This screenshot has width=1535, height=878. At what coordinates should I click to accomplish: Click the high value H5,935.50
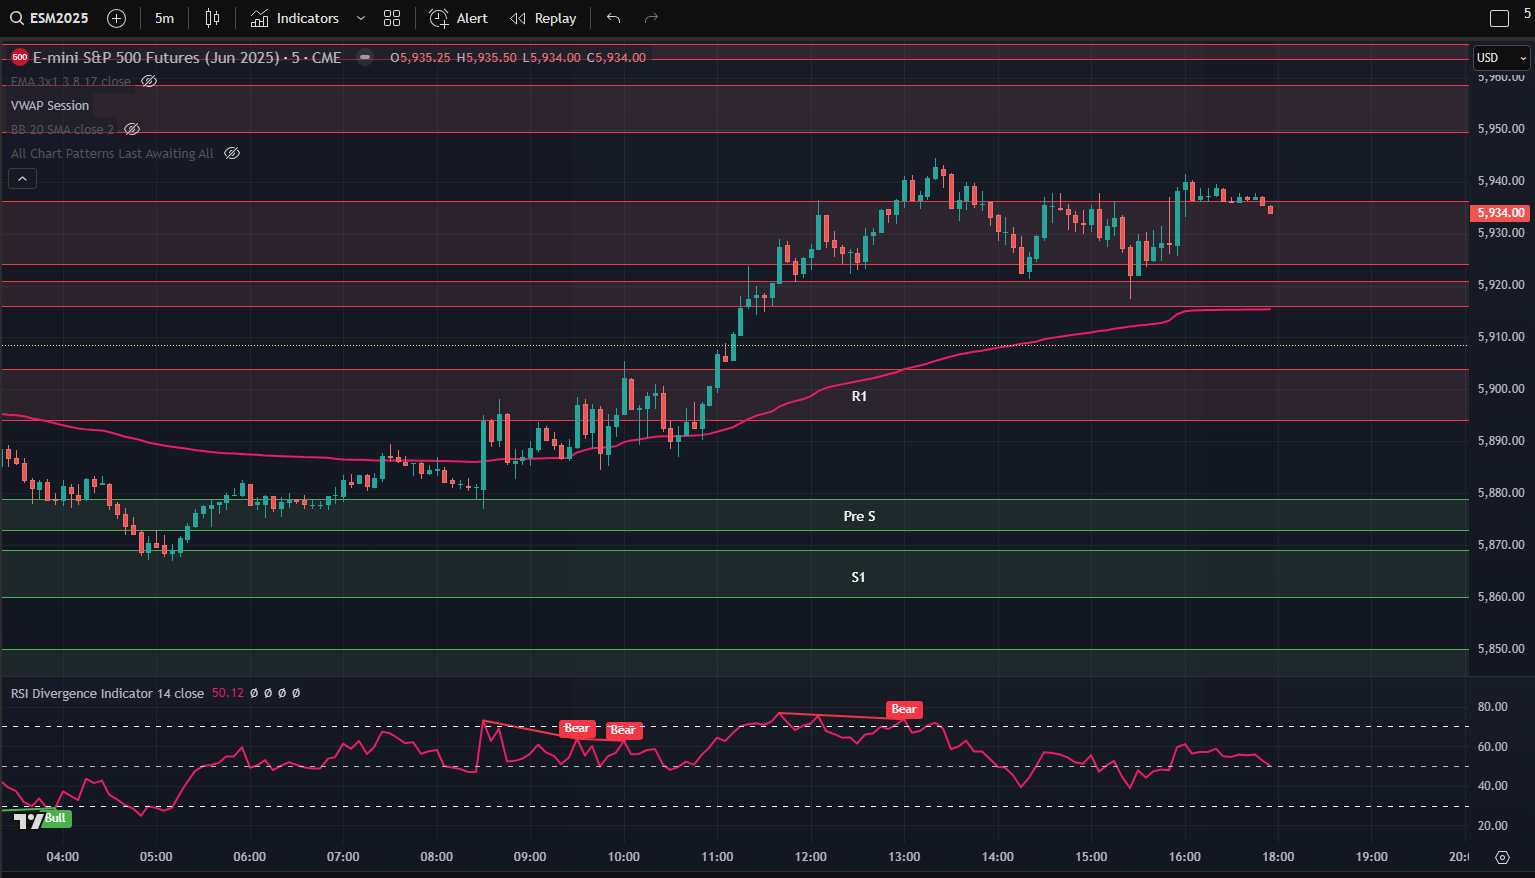coord(487,57)
